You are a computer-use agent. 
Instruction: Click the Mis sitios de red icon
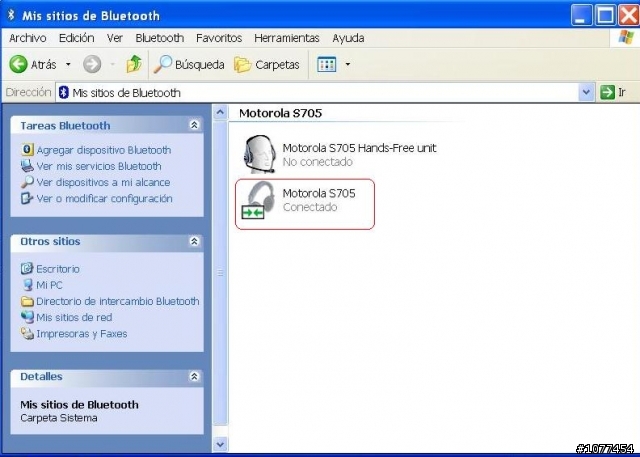[x=27, y=317]
